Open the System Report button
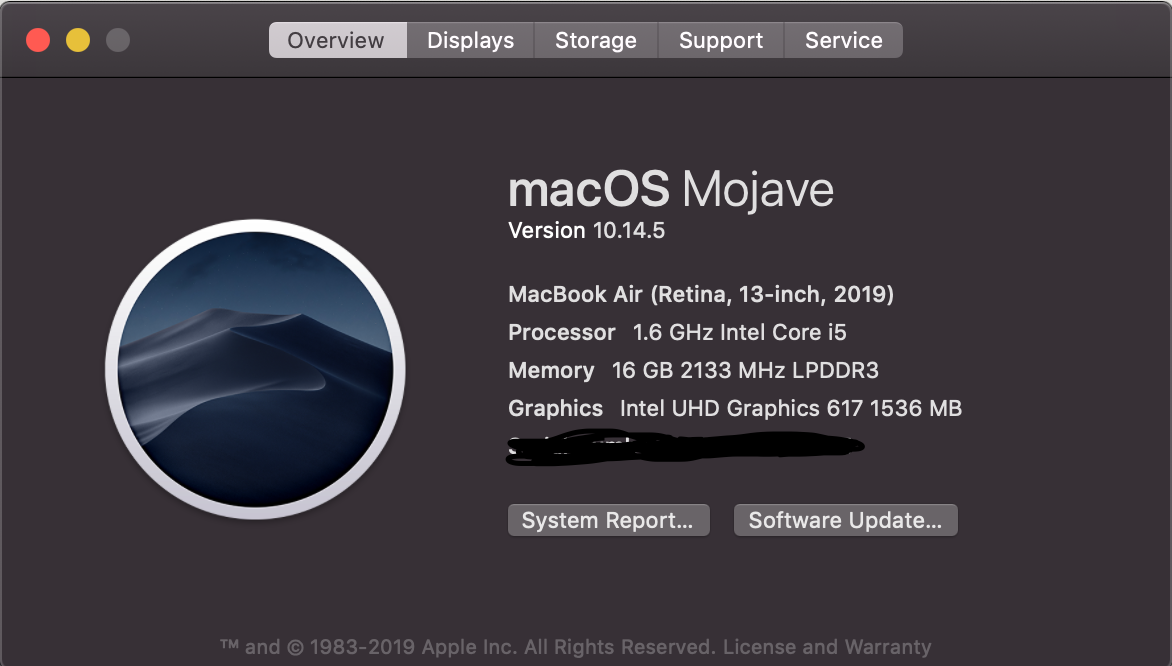This screenshot has width=1172, height=666. point(608,520)
